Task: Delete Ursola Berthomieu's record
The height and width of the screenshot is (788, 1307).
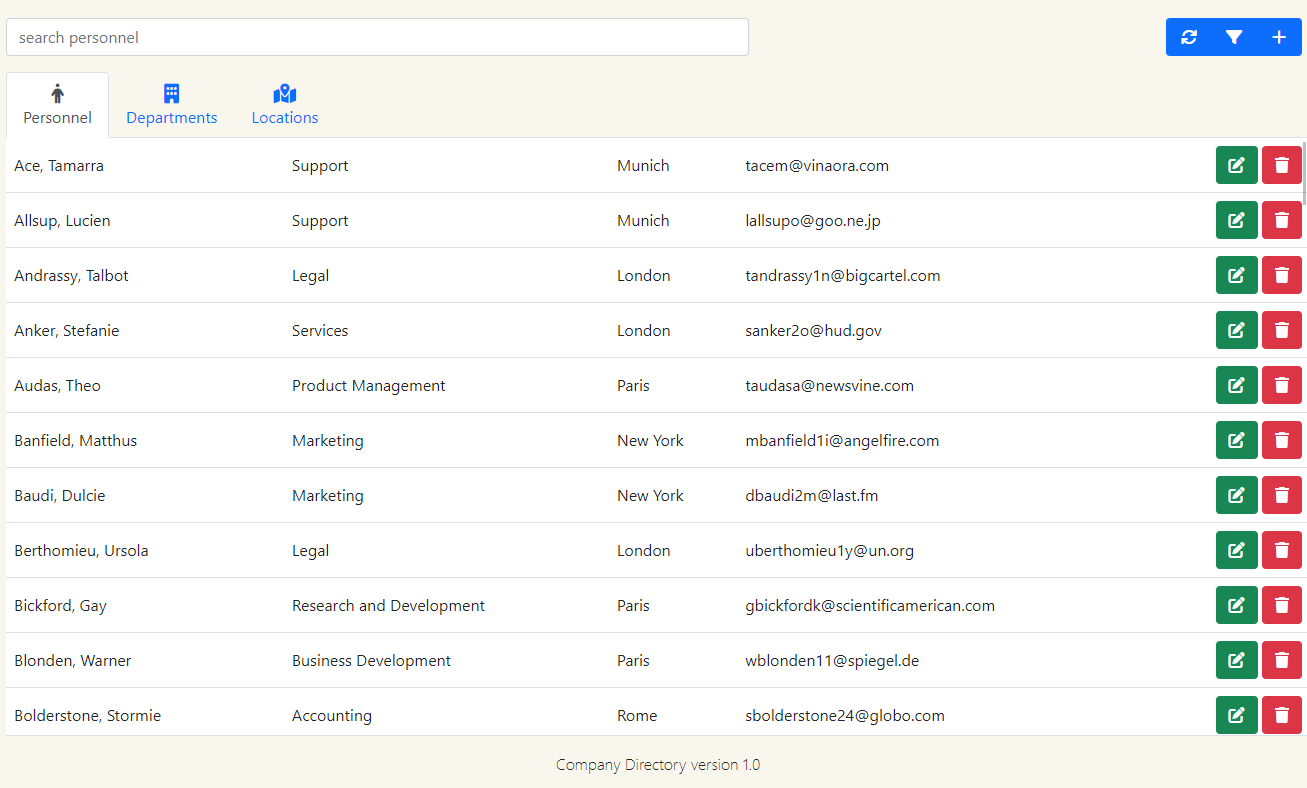Action: tap(1281, 550)
